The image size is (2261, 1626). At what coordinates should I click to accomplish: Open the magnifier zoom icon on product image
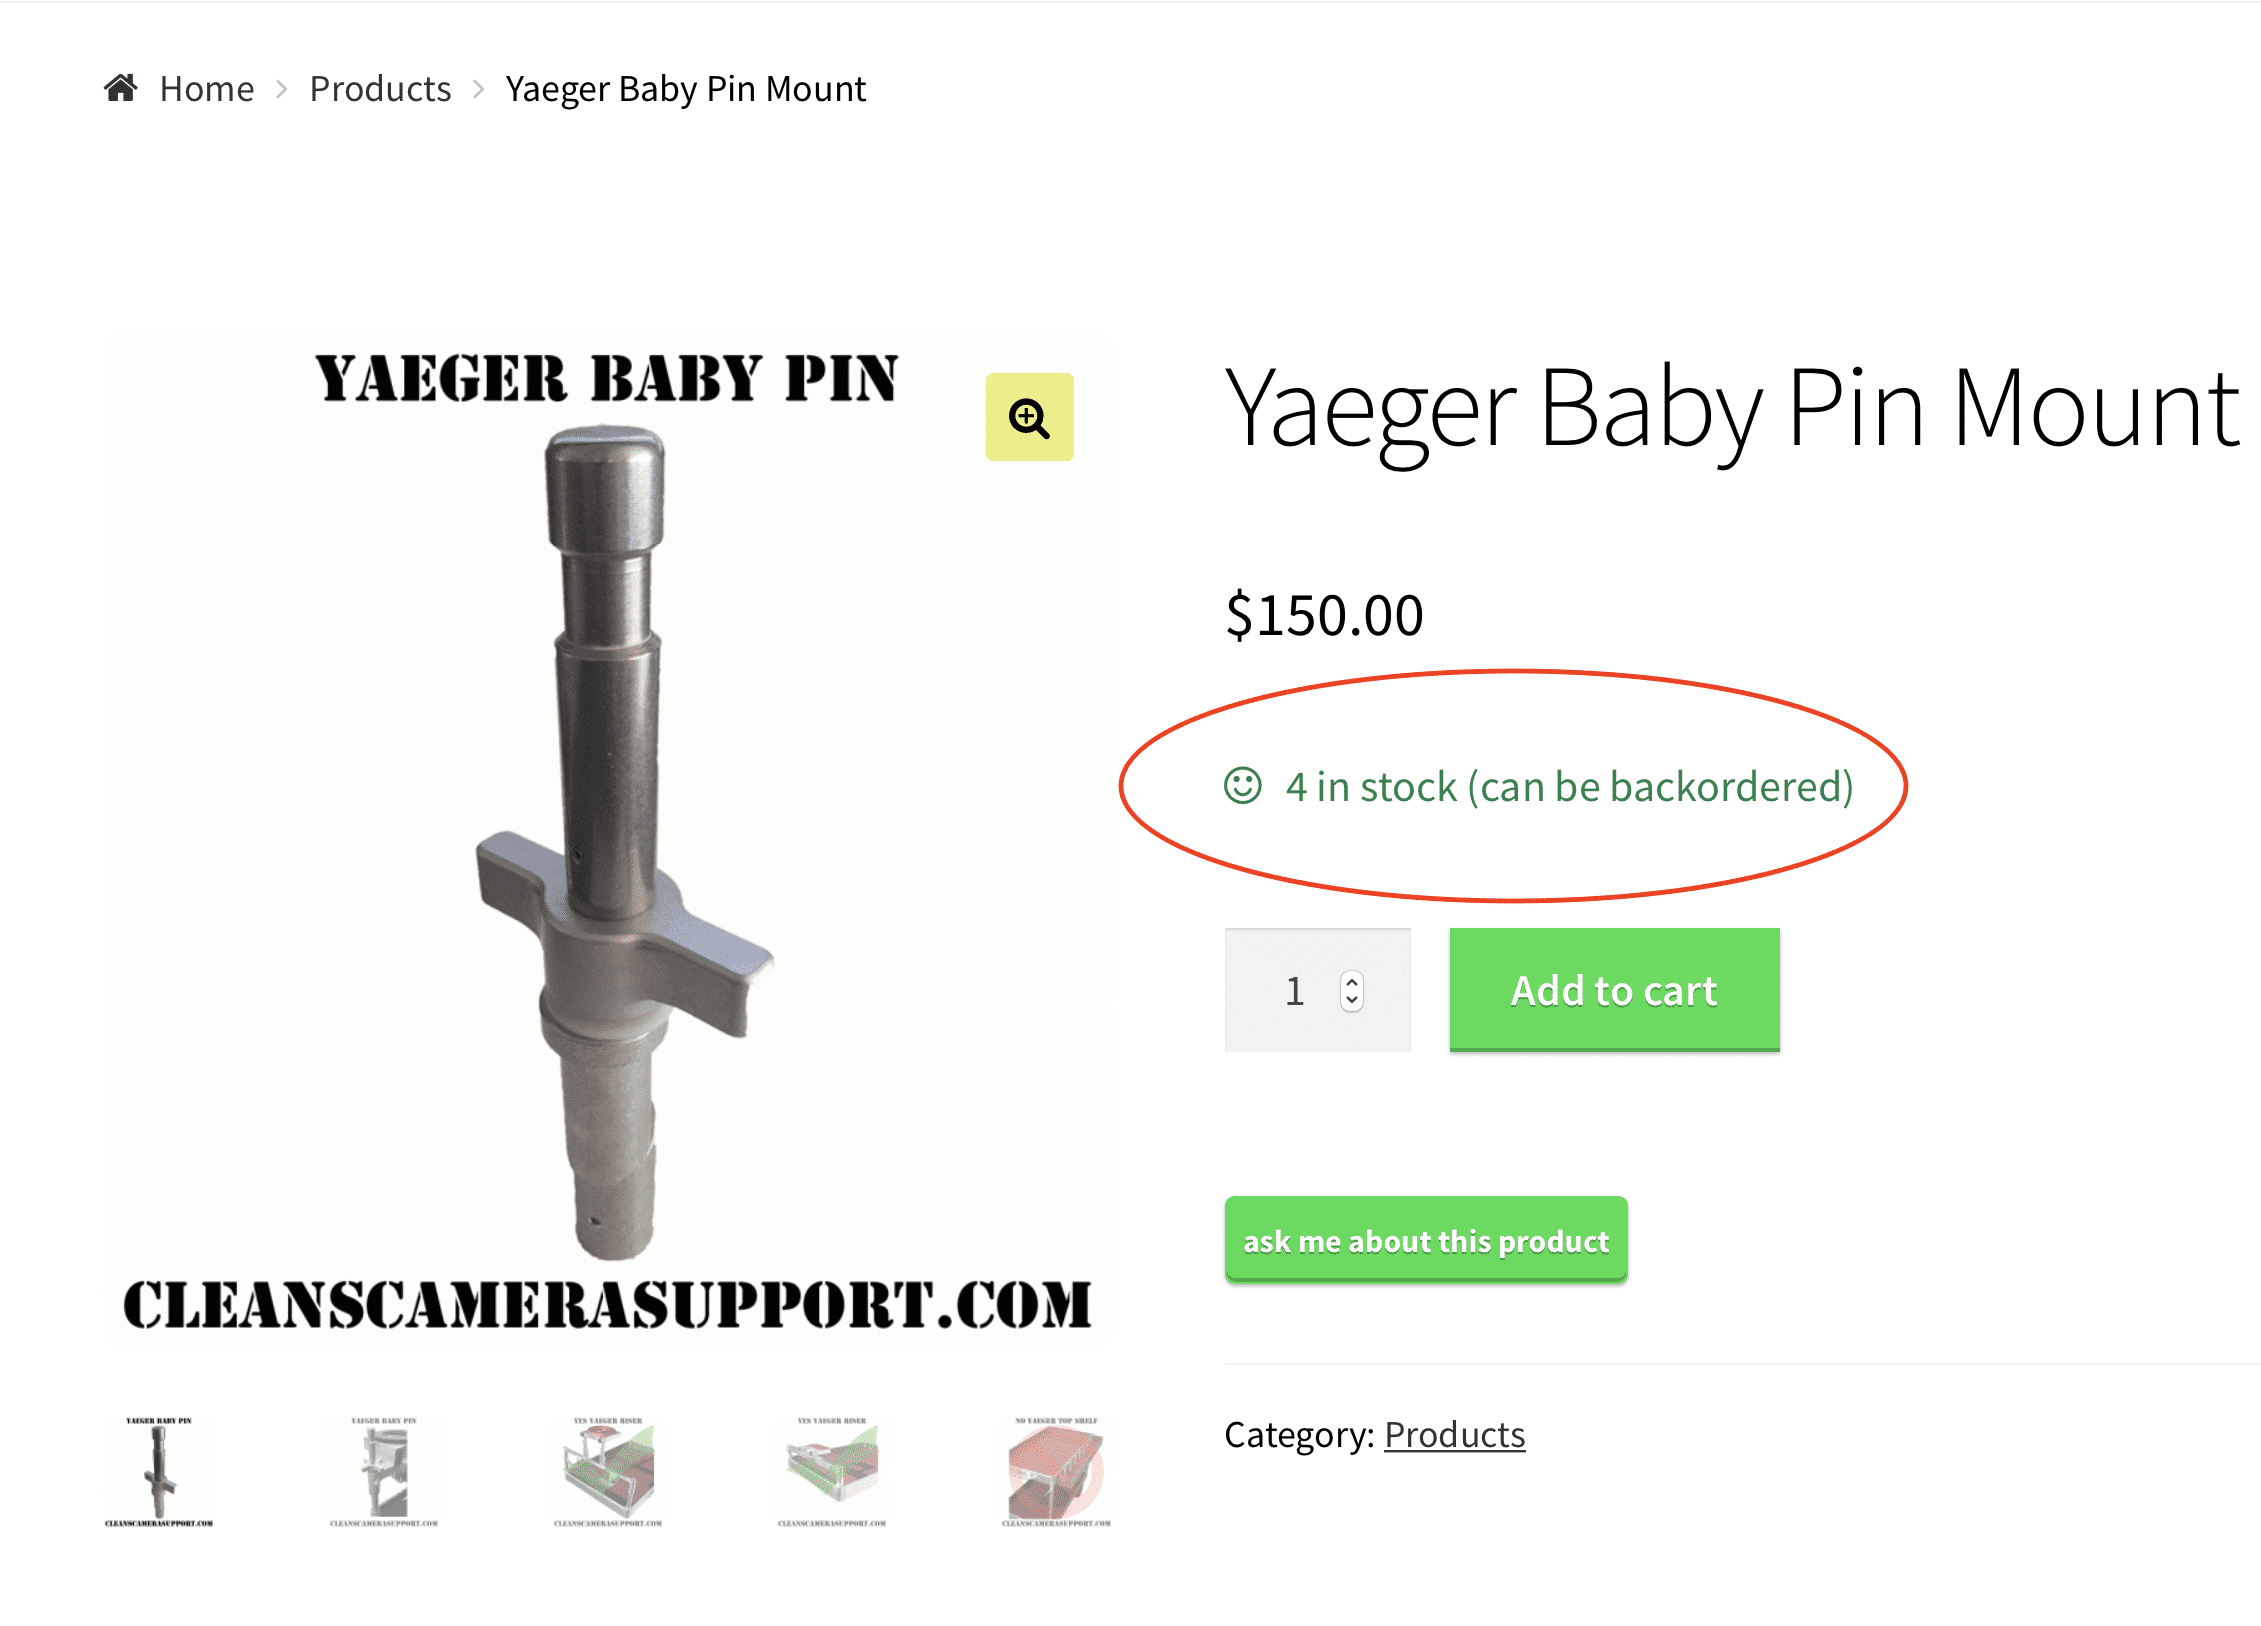tap(1029, 417)
